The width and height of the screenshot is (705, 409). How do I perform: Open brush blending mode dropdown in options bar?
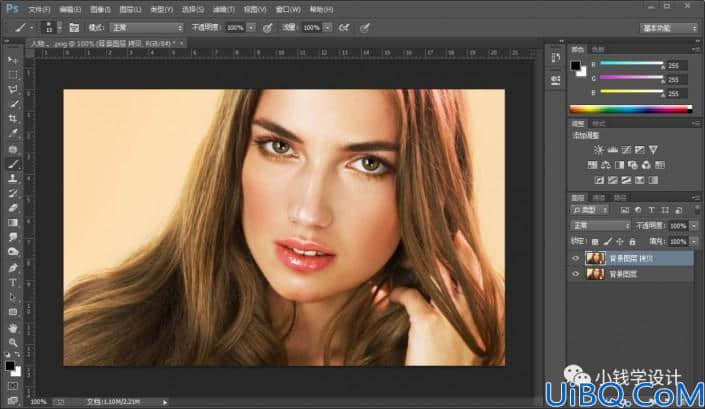(147, 28)
